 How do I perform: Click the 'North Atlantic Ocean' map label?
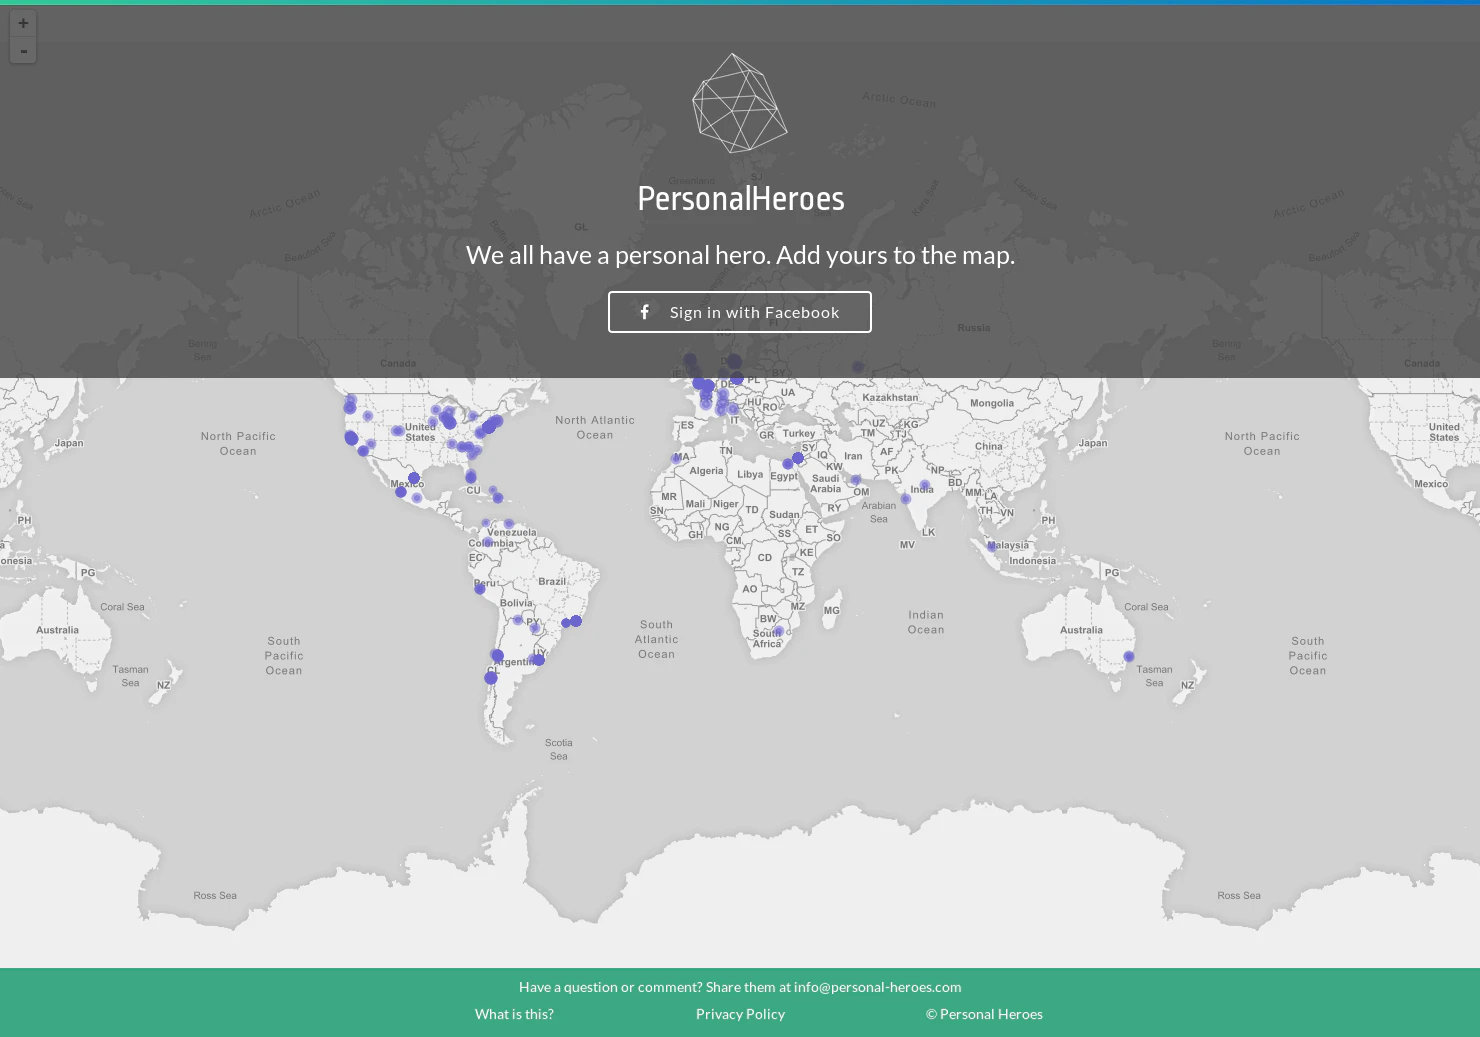coord(595,428)
